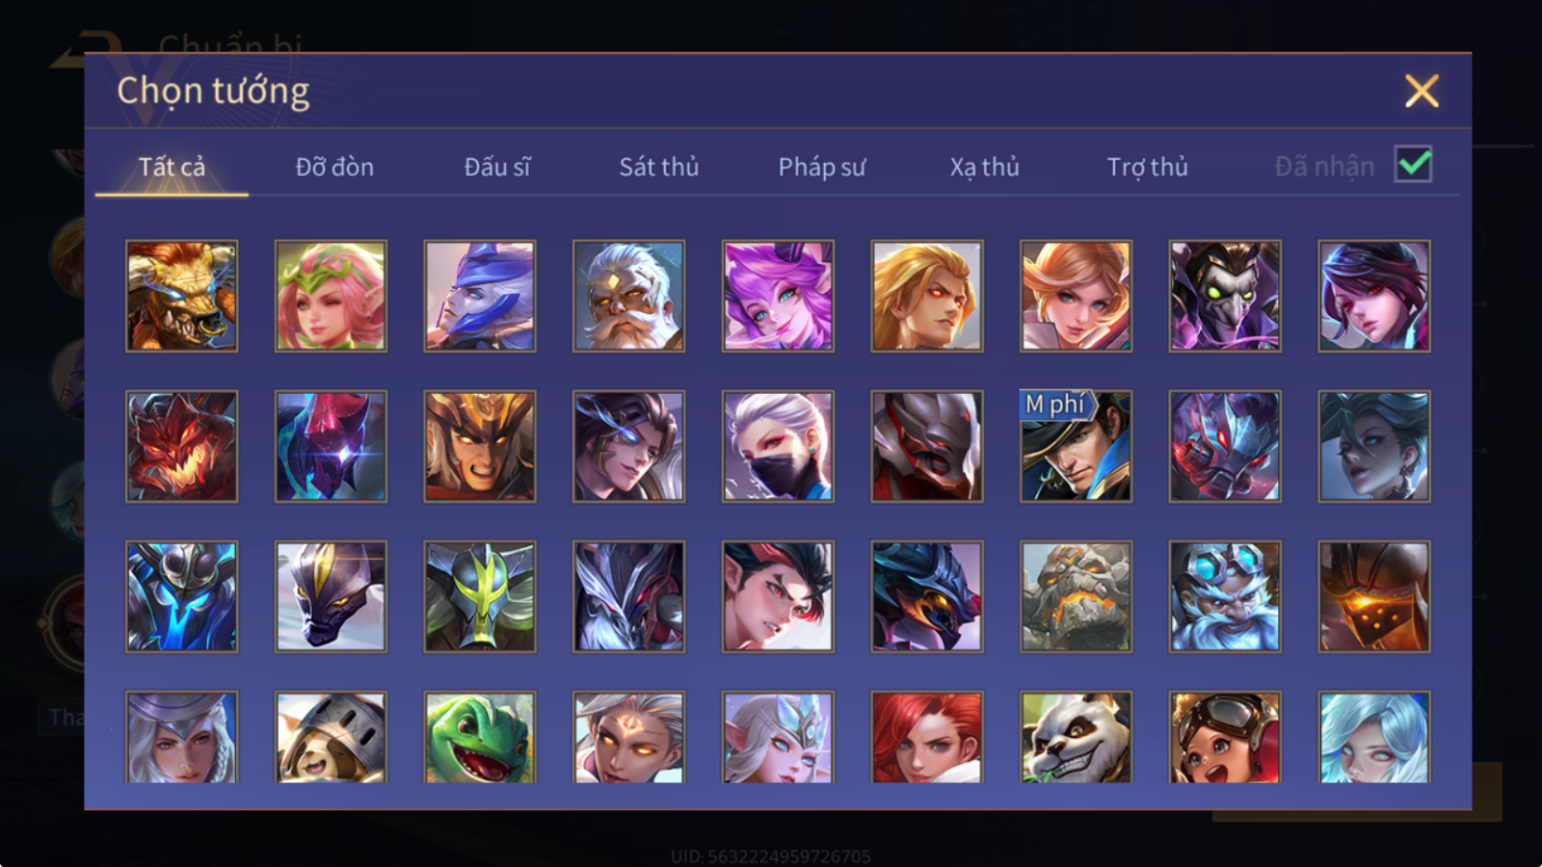Select the hero marked M phí

click(x=1076, y=446)
